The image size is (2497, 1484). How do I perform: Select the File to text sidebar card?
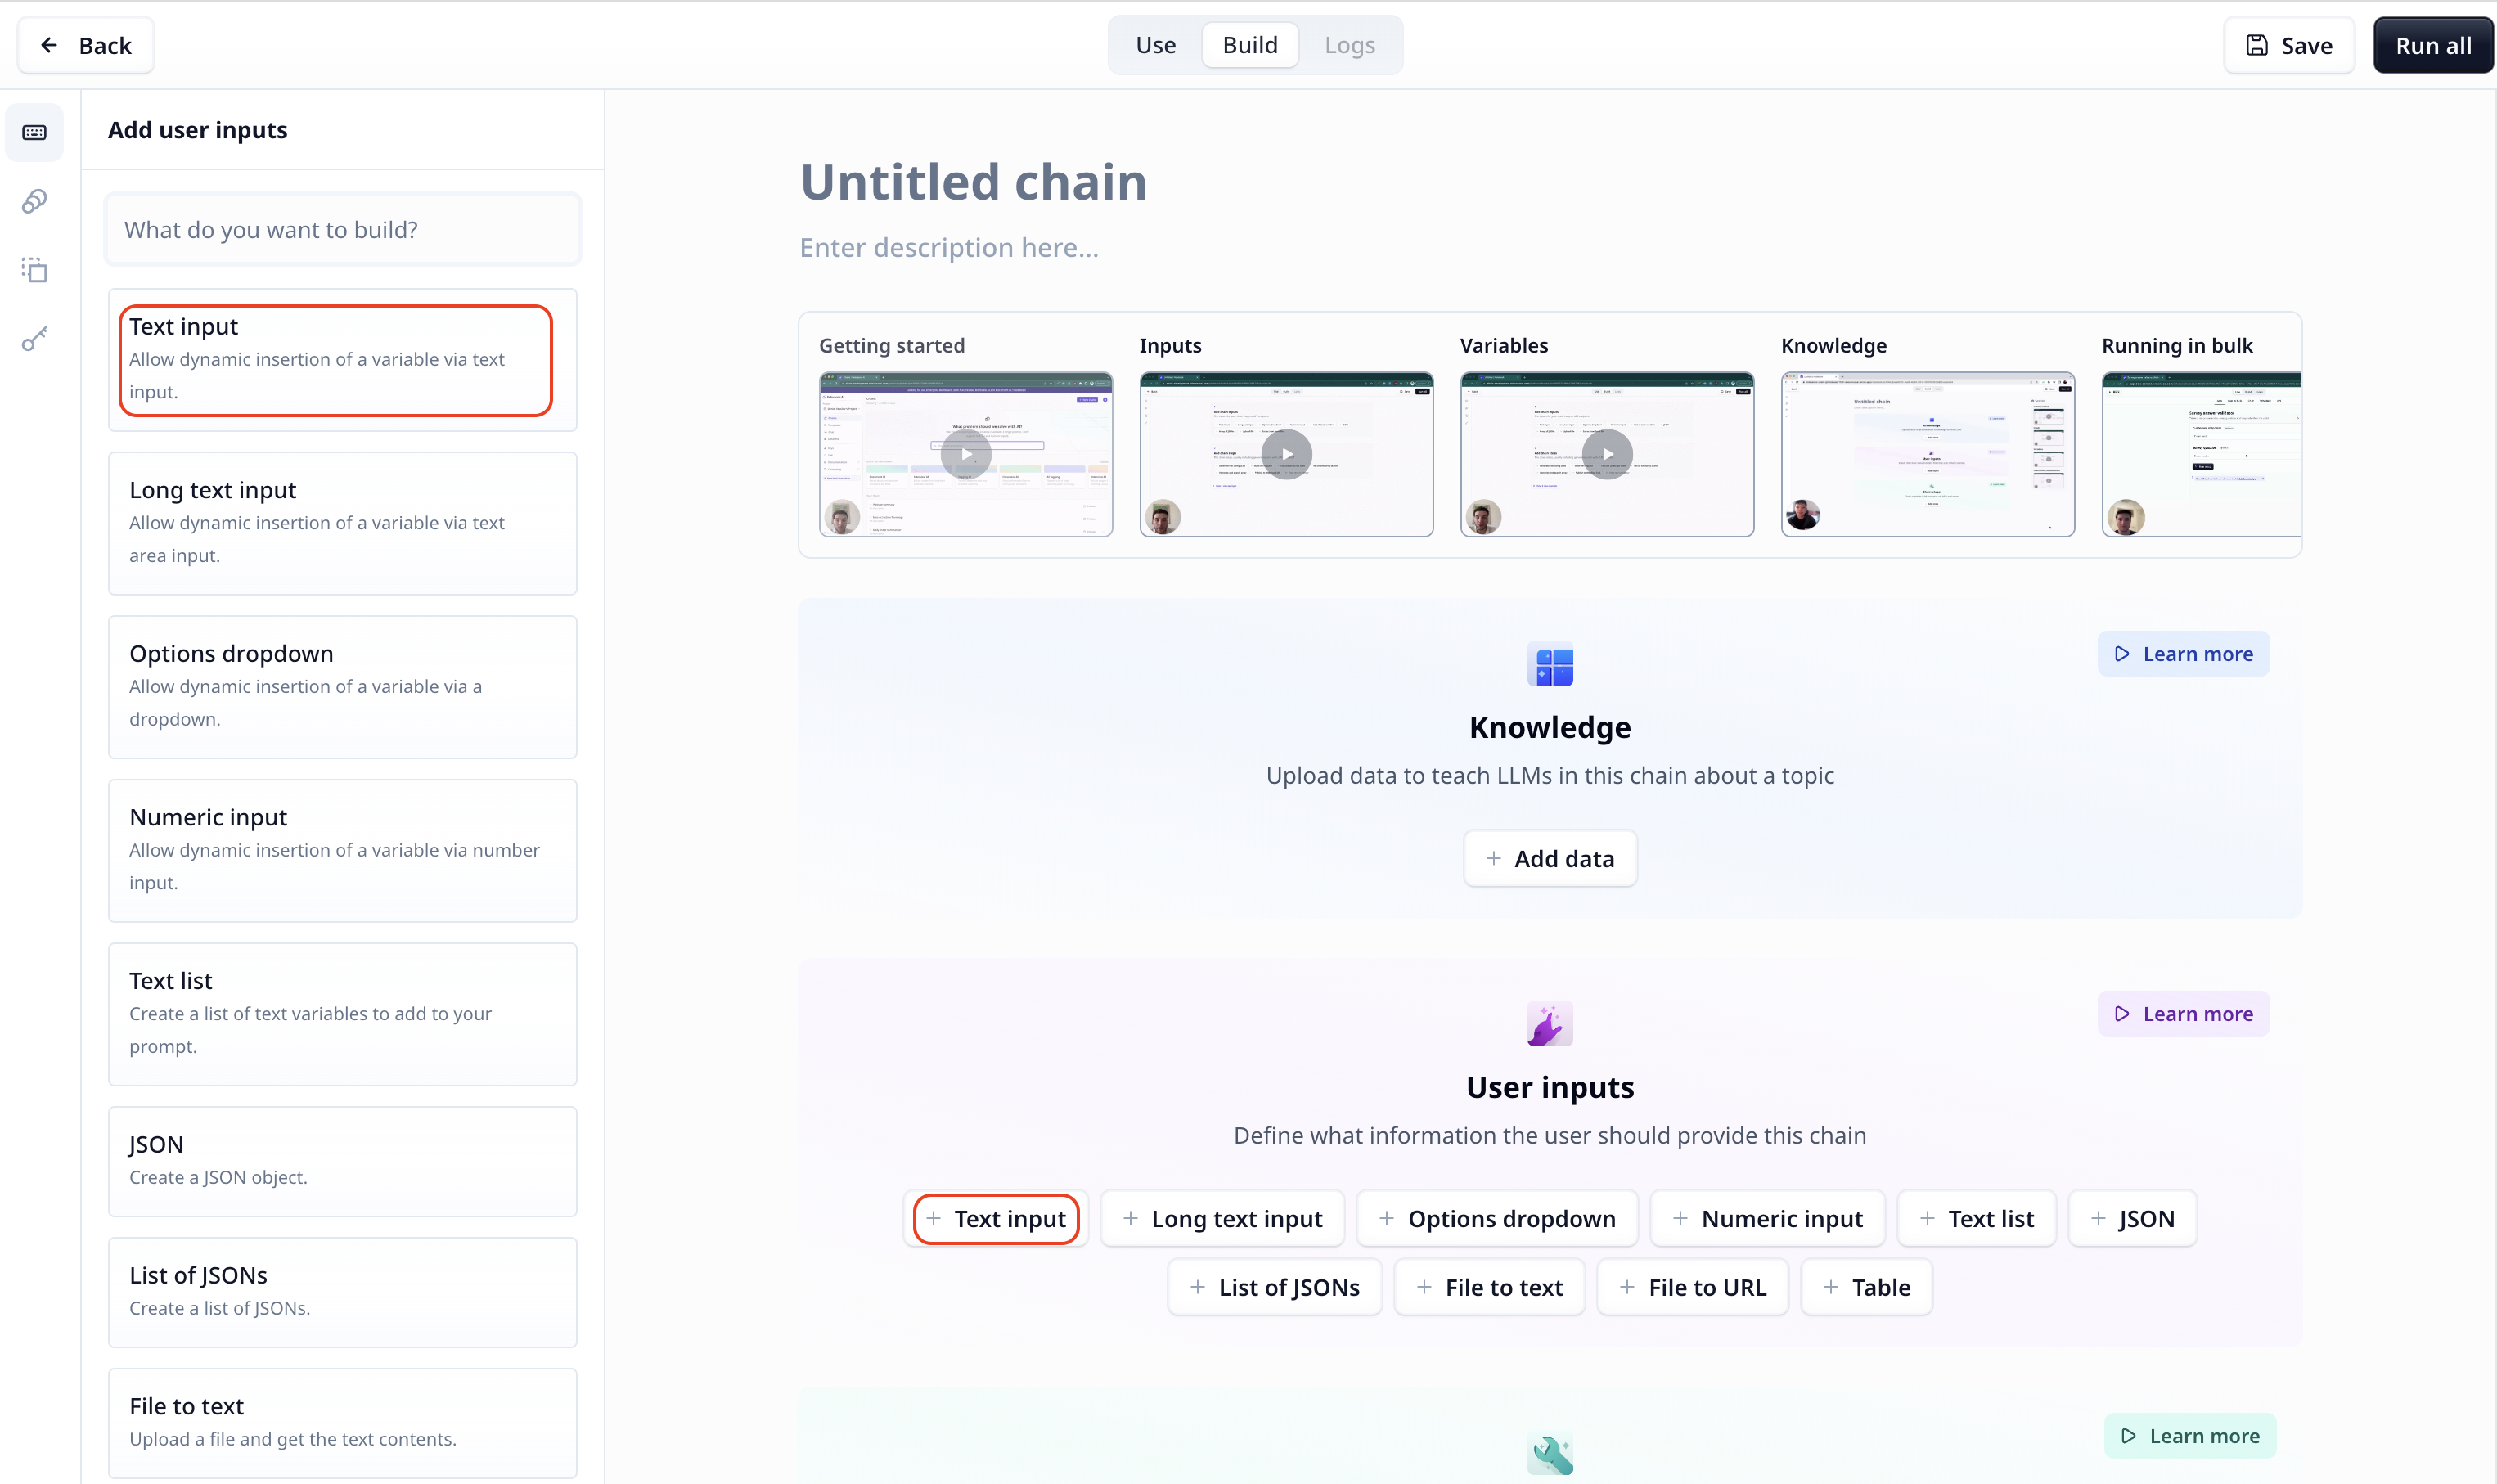[342, 1423]
